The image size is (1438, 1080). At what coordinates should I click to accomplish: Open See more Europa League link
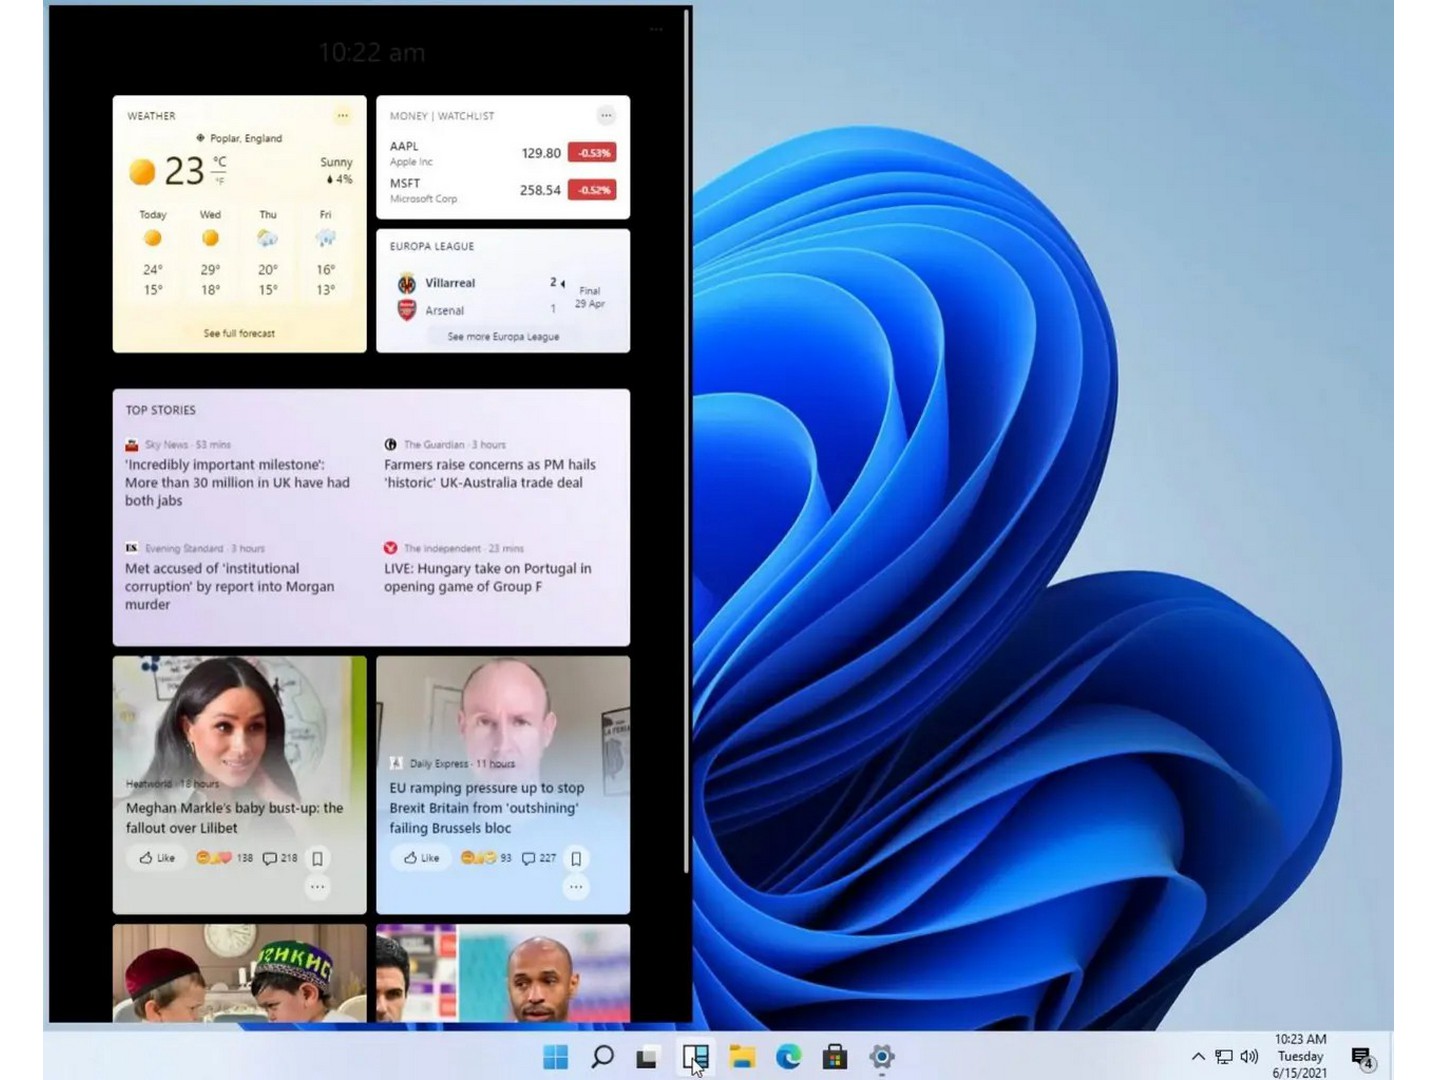pos(503,337)
